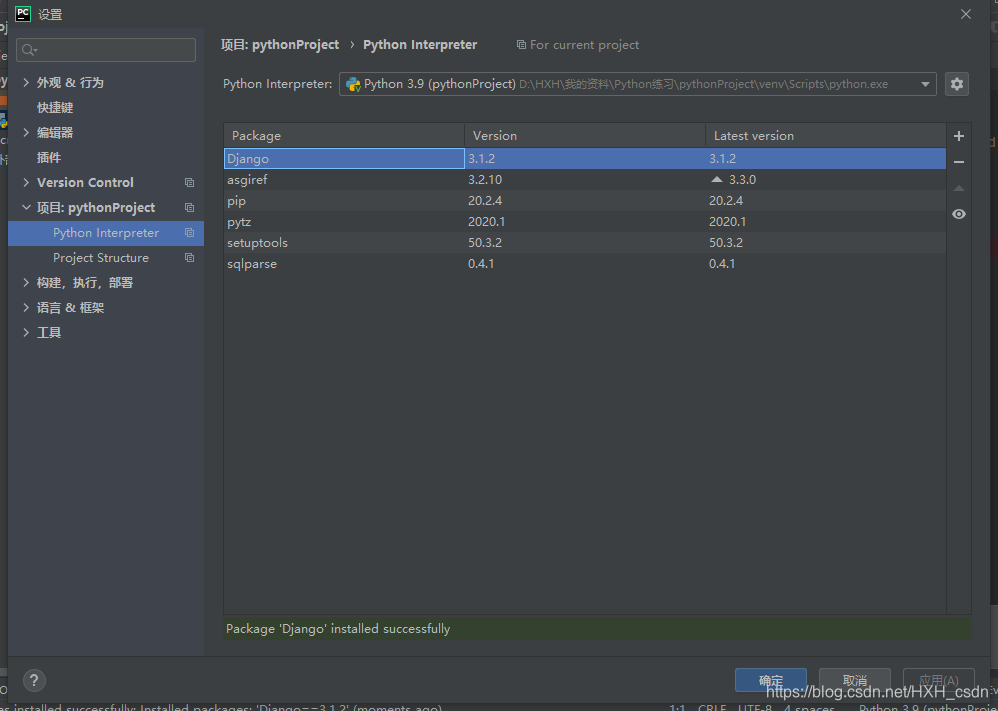The height and width of the screenshot is (711, 998).
Task: Click the gear icon beside the interpreter dropdown
Action: coord(957,84)
